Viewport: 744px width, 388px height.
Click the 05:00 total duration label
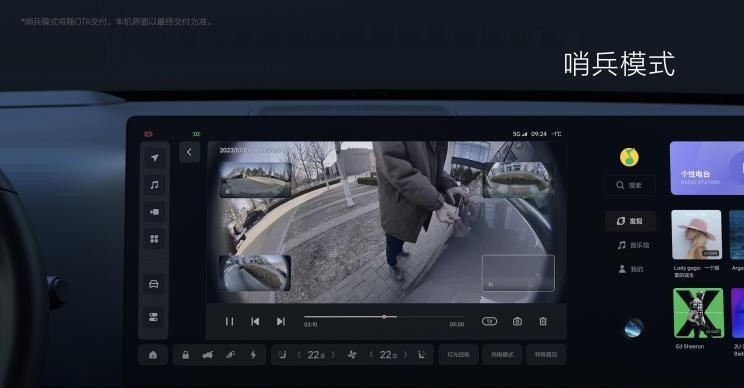coord(456,324)
